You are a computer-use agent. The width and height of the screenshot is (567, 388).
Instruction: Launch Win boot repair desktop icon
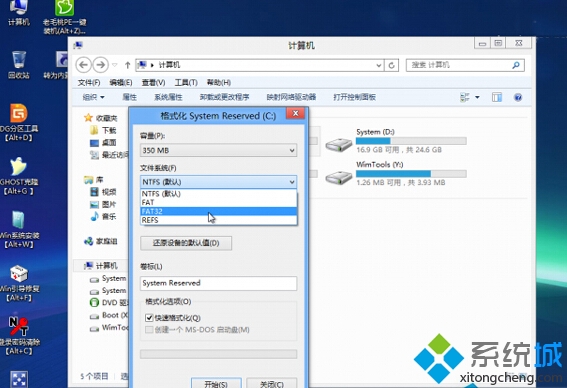18,283
